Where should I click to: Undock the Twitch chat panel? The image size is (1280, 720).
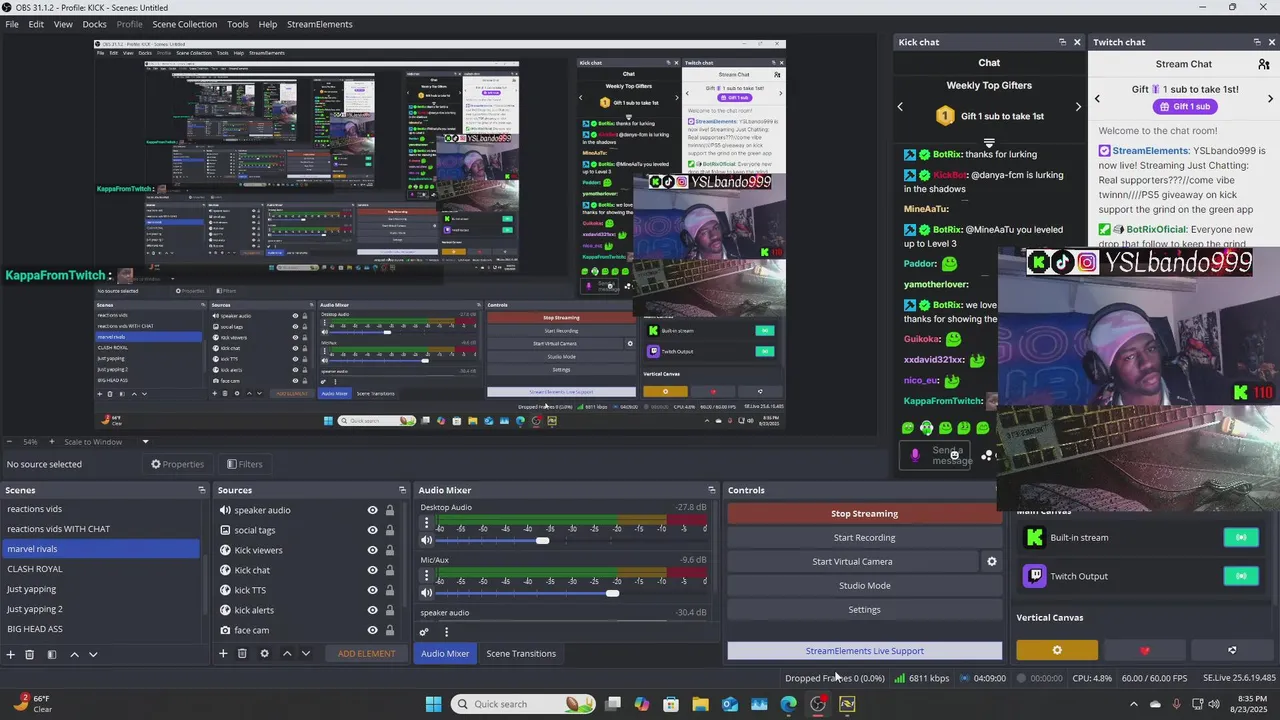tap(1257, 42)
